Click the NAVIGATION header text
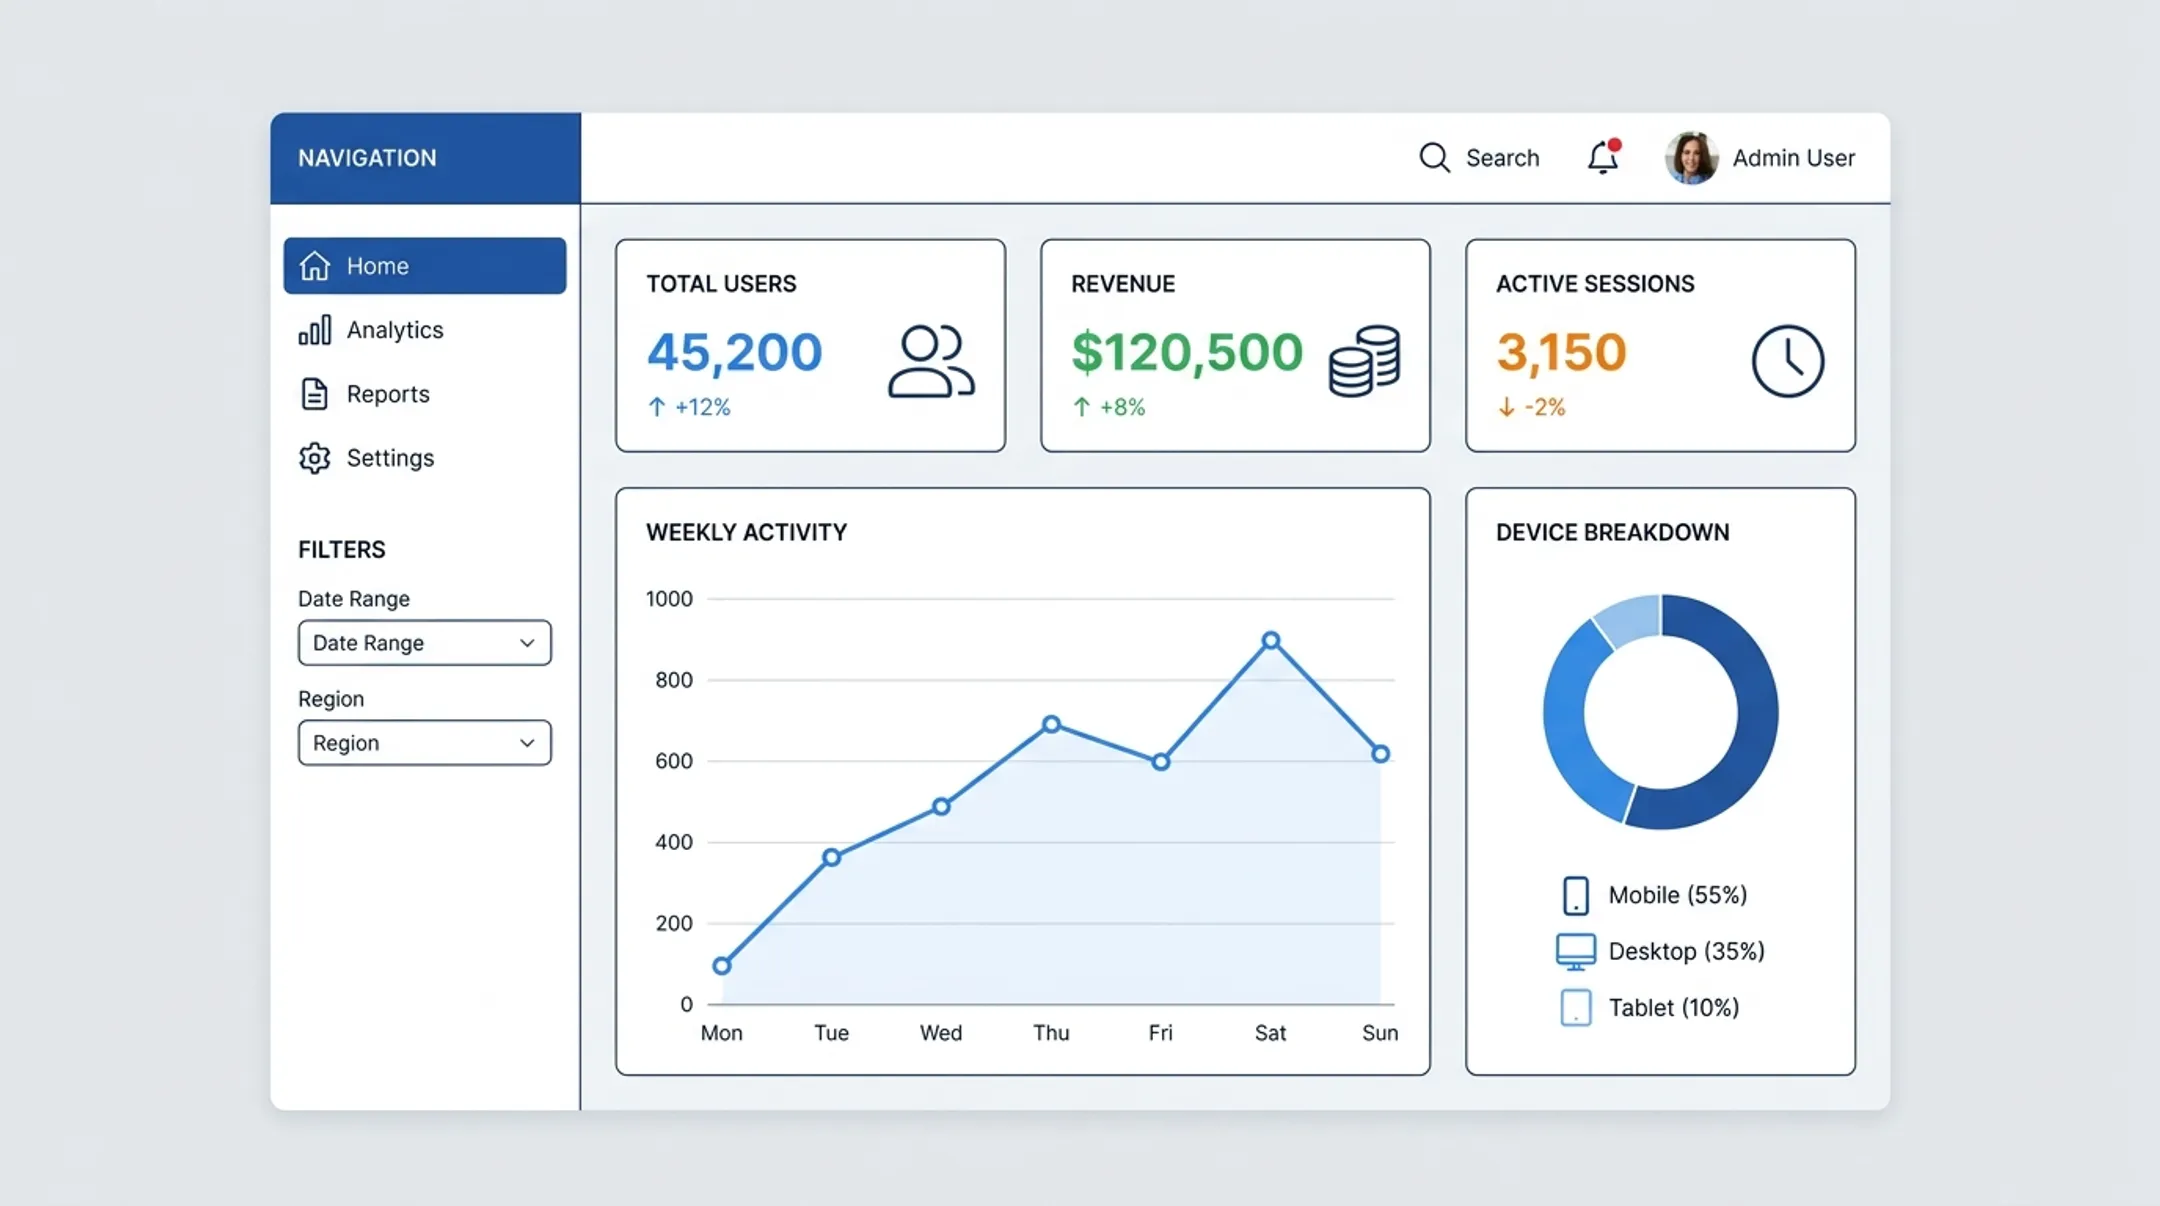 click(x=367, y=158)
